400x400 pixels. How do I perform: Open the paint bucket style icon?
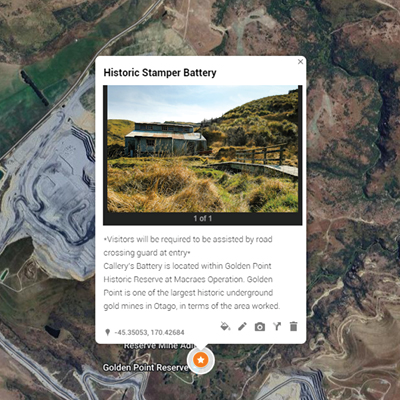click(x=226, y=326)
